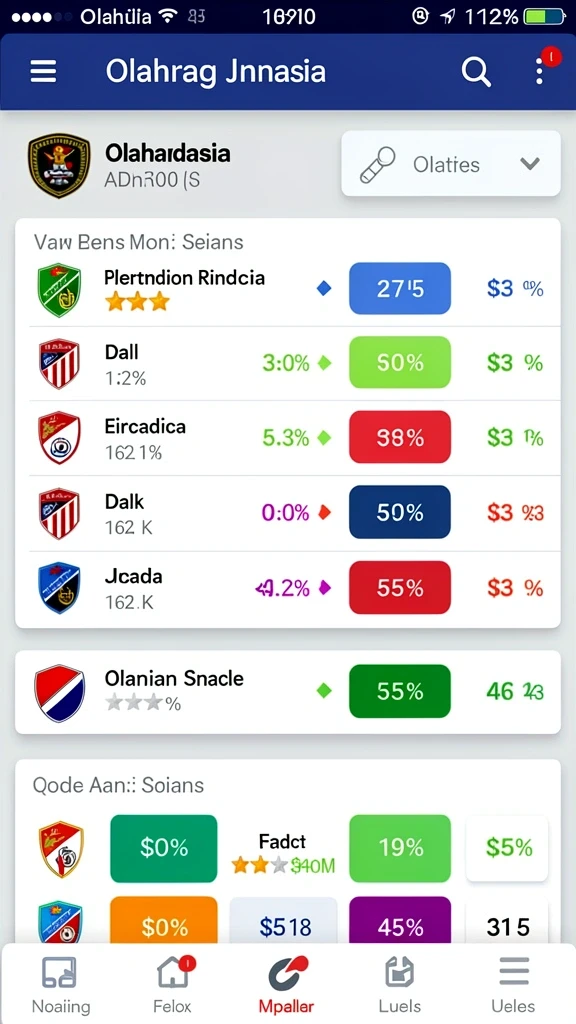Tap the red 38% button for Eircadica

coord(400,437)
